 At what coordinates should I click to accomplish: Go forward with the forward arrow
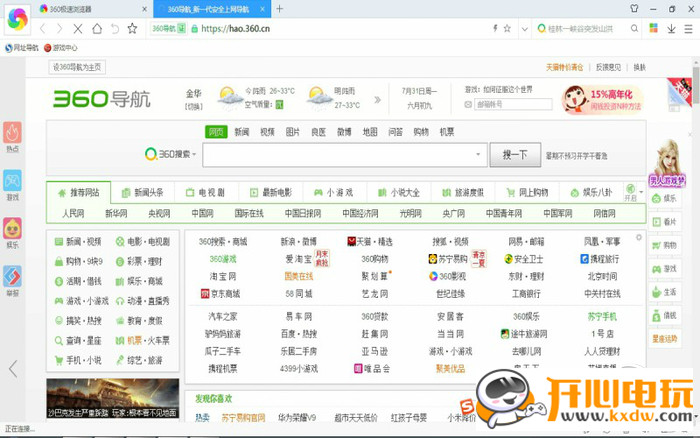tap(59, 29)
